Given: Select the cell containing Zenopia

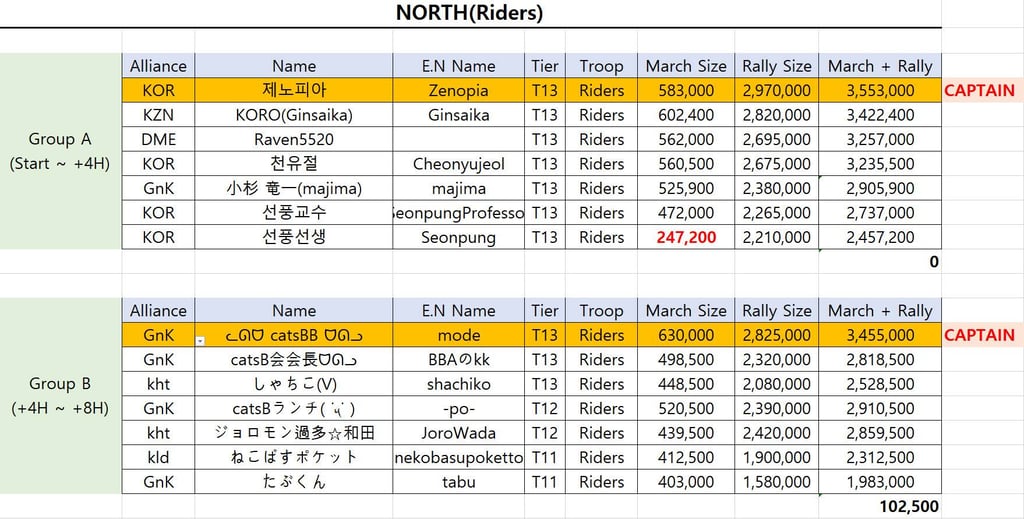Looking at the screenshot, I should pyautogui.click(x=458, y=90).
